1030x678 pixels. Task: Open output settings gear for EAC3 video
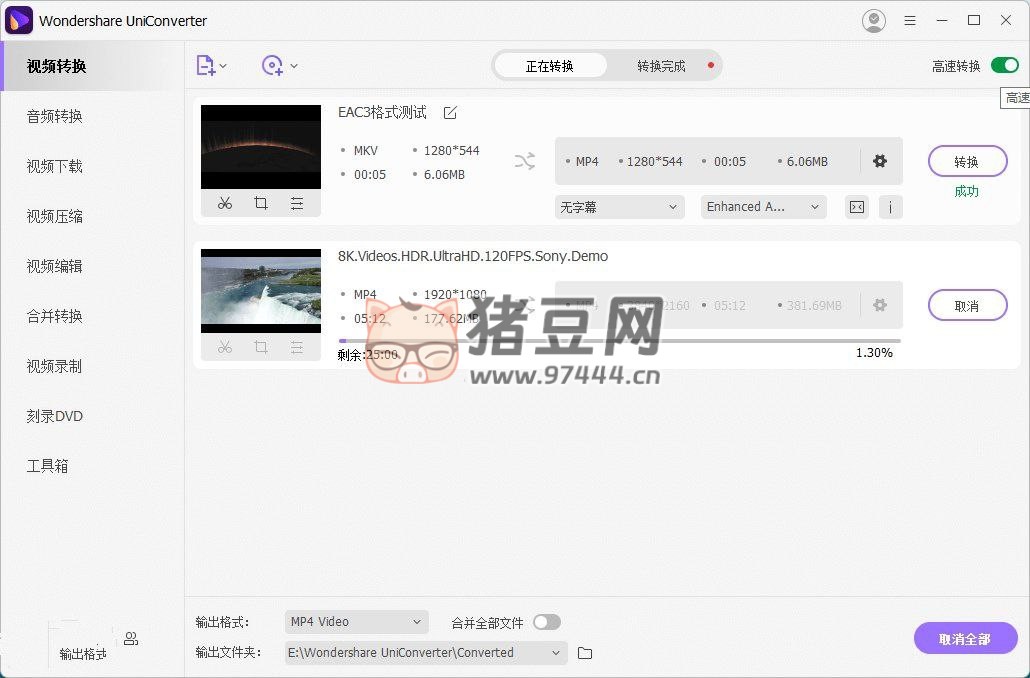pos(880,161)
